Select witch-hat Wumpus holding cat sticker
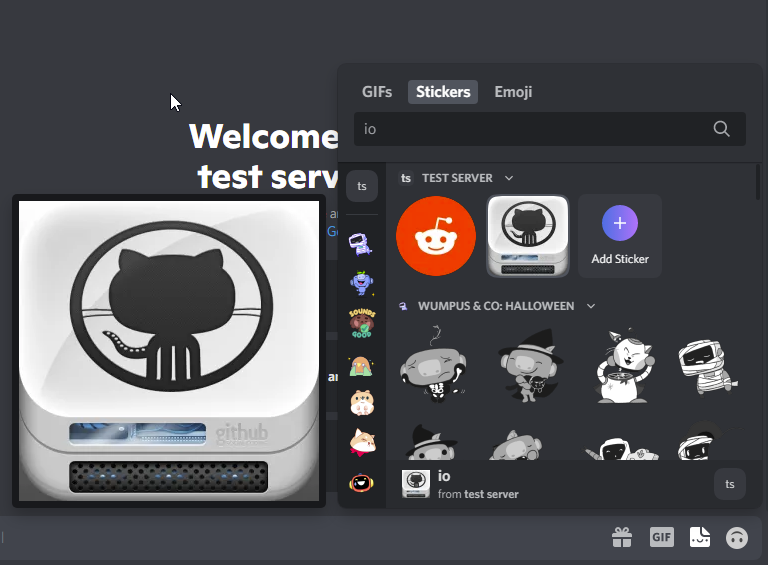The image size is (768, 565). click(x=530, y=366)
